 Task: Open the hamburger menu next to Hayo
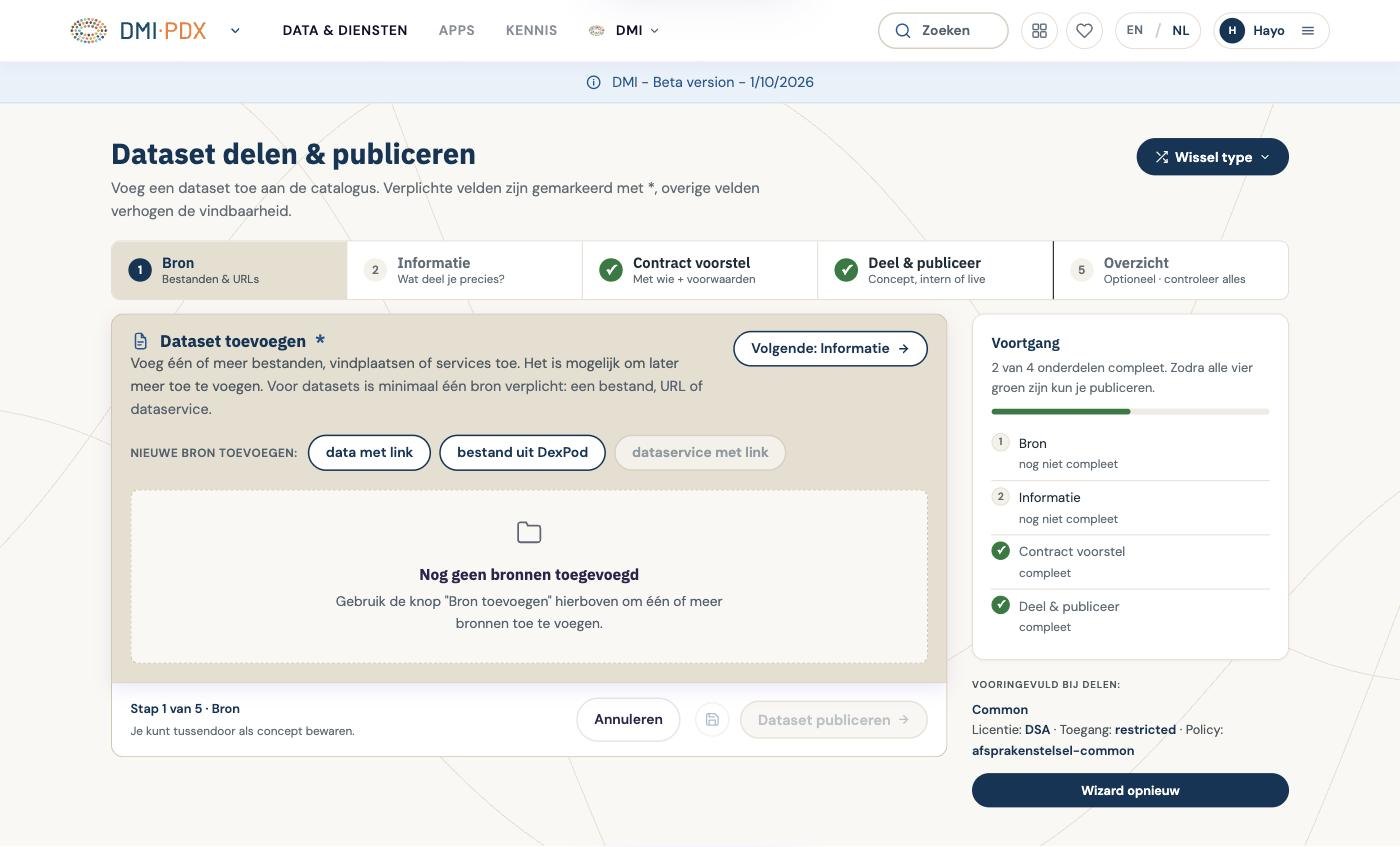tap(1307, 30)
